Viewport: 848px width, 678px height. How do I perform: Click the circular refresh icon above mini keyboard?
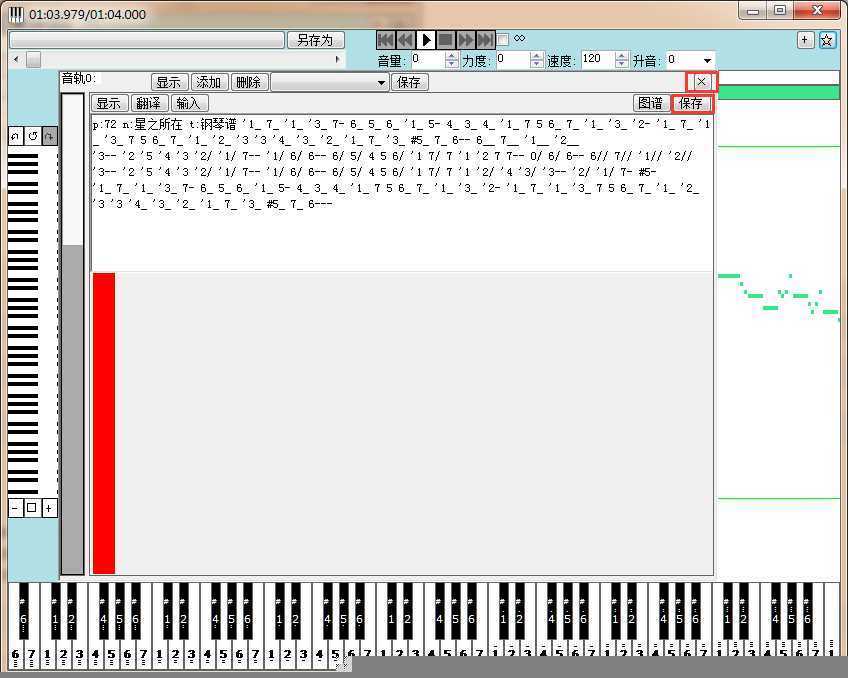click(32, 136)
